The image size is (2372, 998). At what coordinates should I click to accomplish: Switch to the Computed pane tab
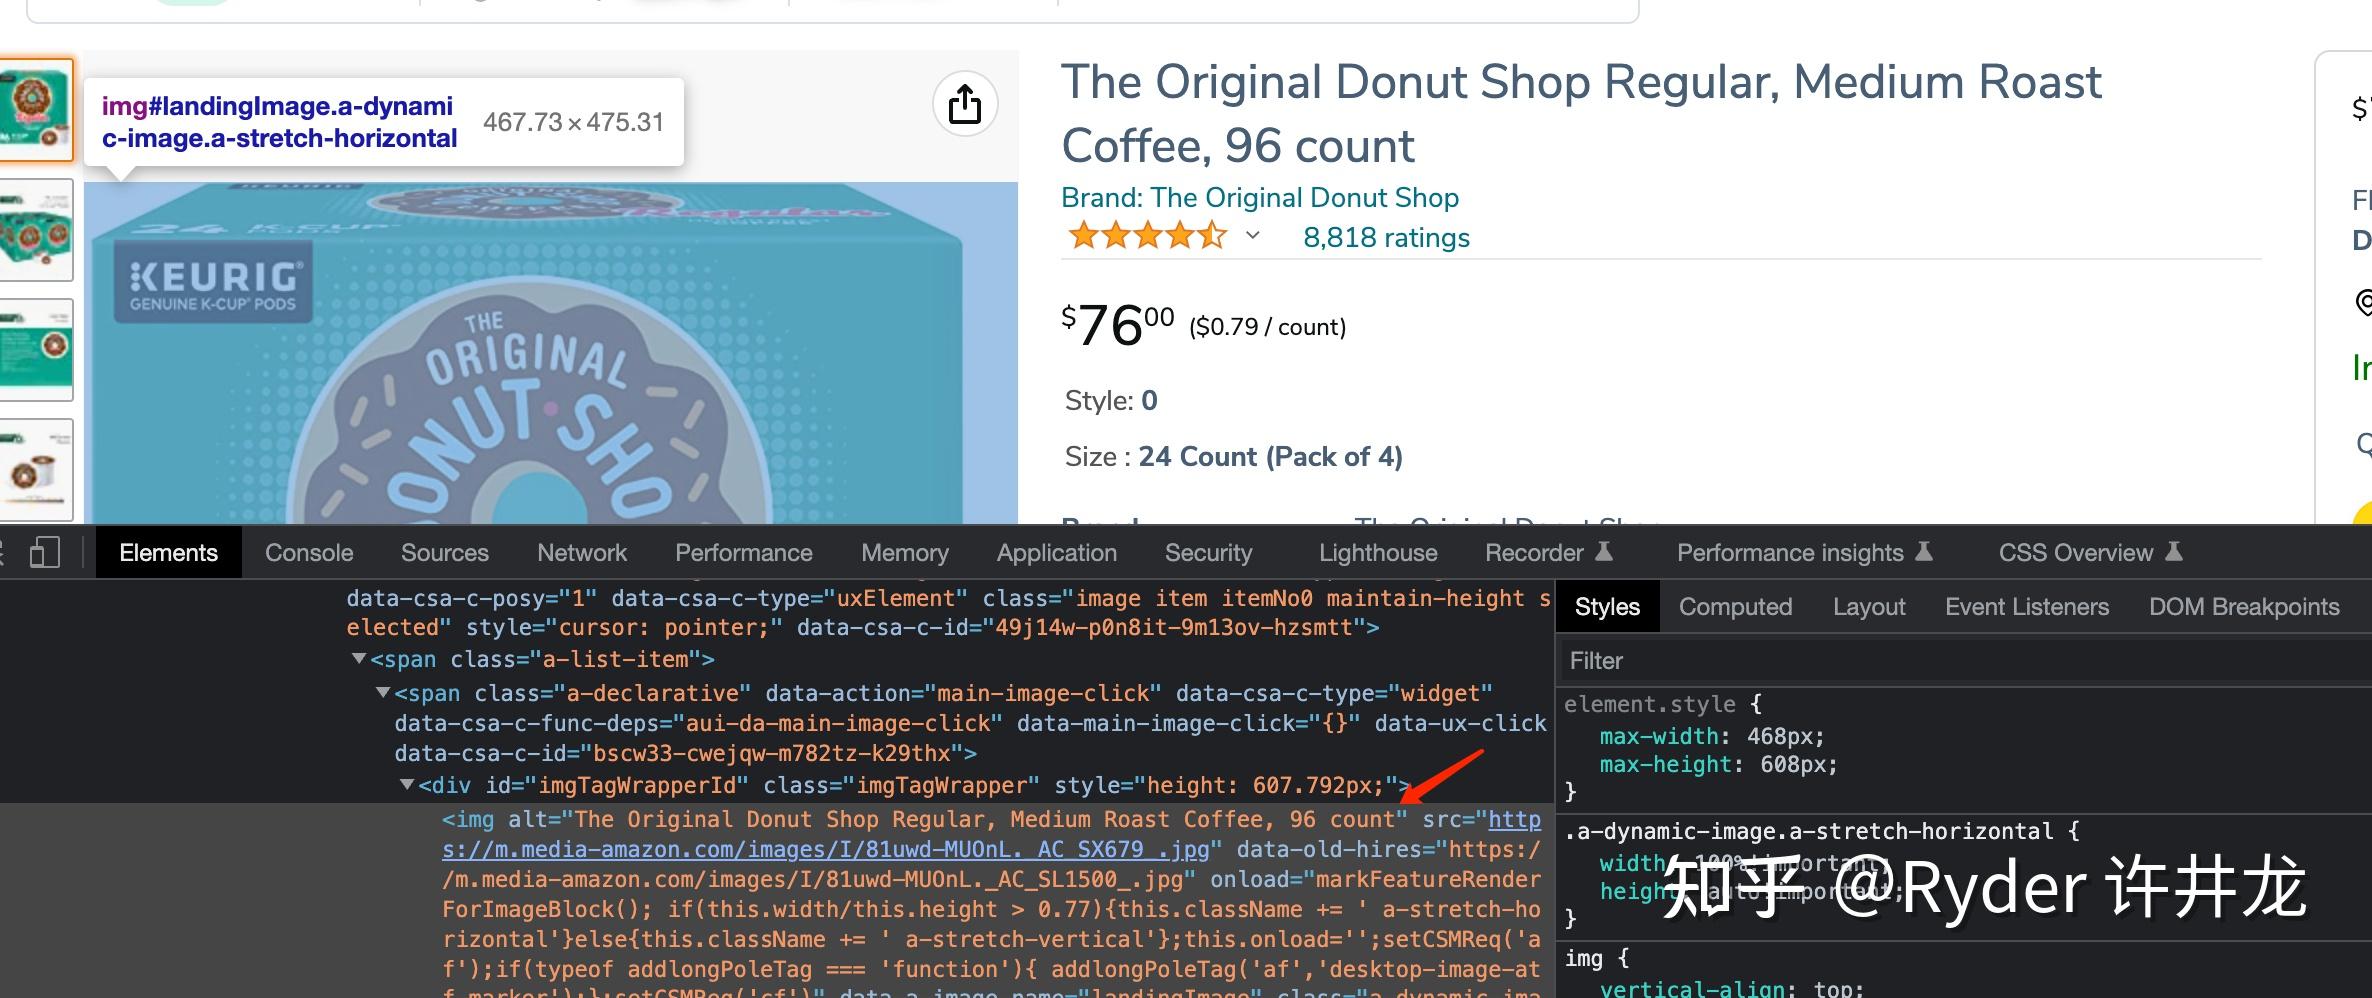pyautogui.click(x=1735, y=607)
